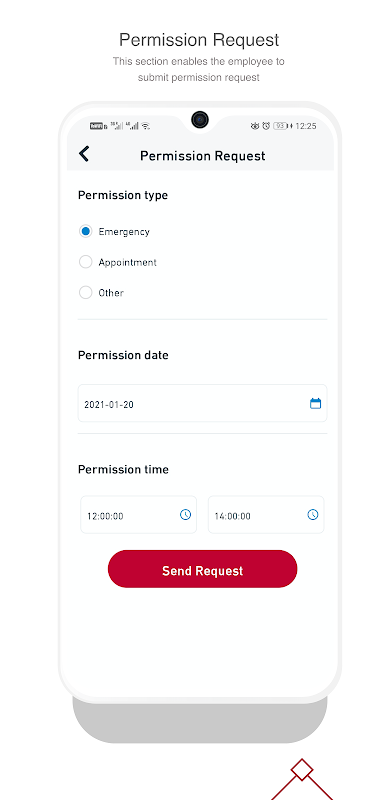
Task: Tap the eye comfort status icon
Action: 255,126
